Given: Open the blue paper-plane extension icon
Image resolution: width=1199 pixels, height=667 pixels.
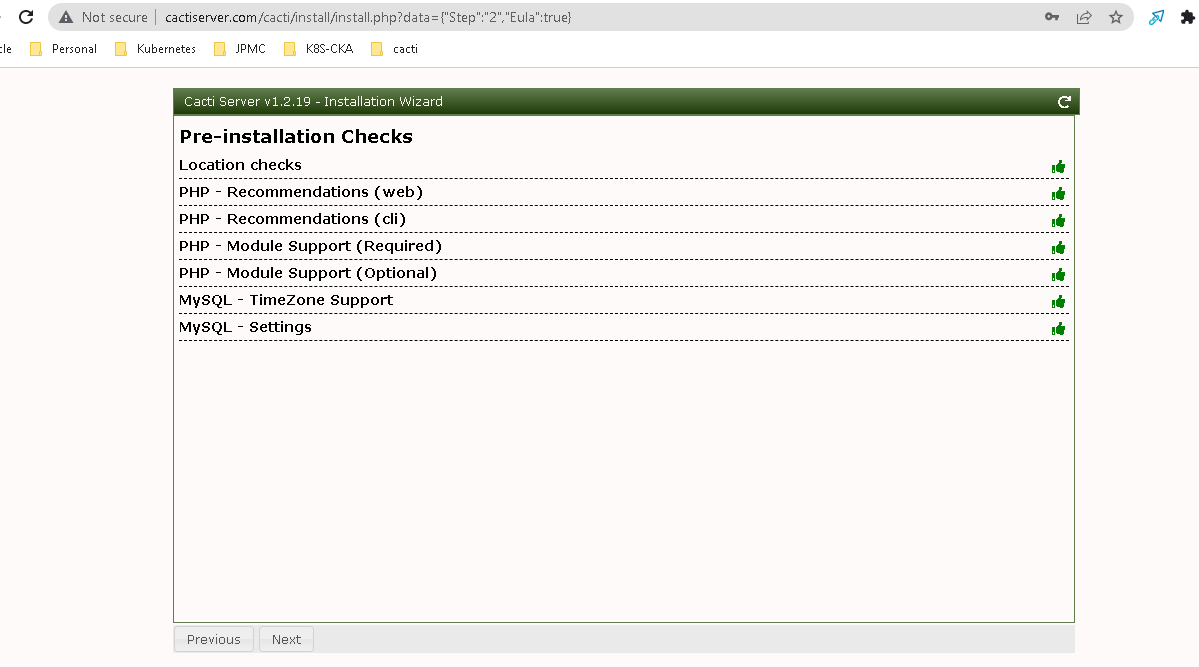Looking at the screenshot, I should [1156, 17].
